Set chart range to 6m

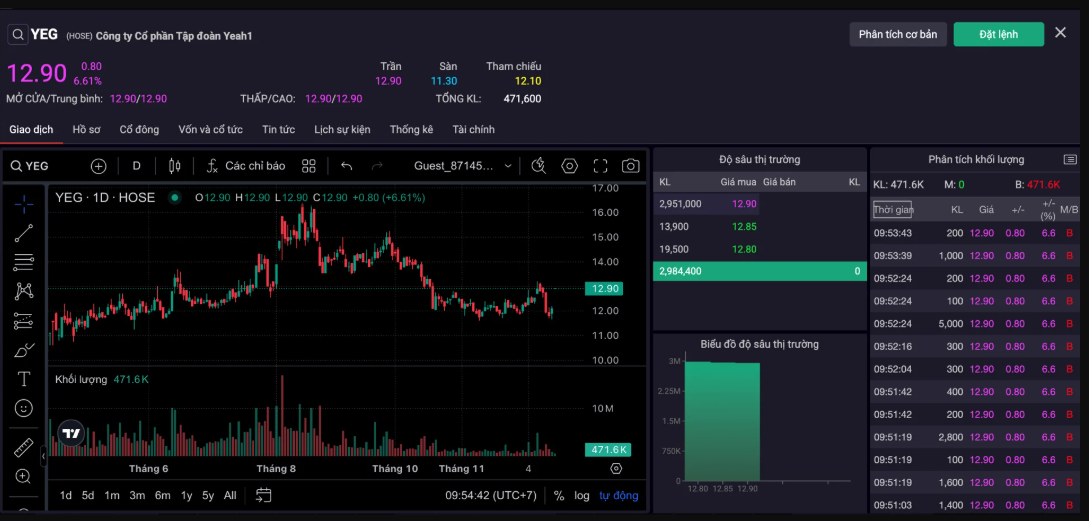(163, 495)
